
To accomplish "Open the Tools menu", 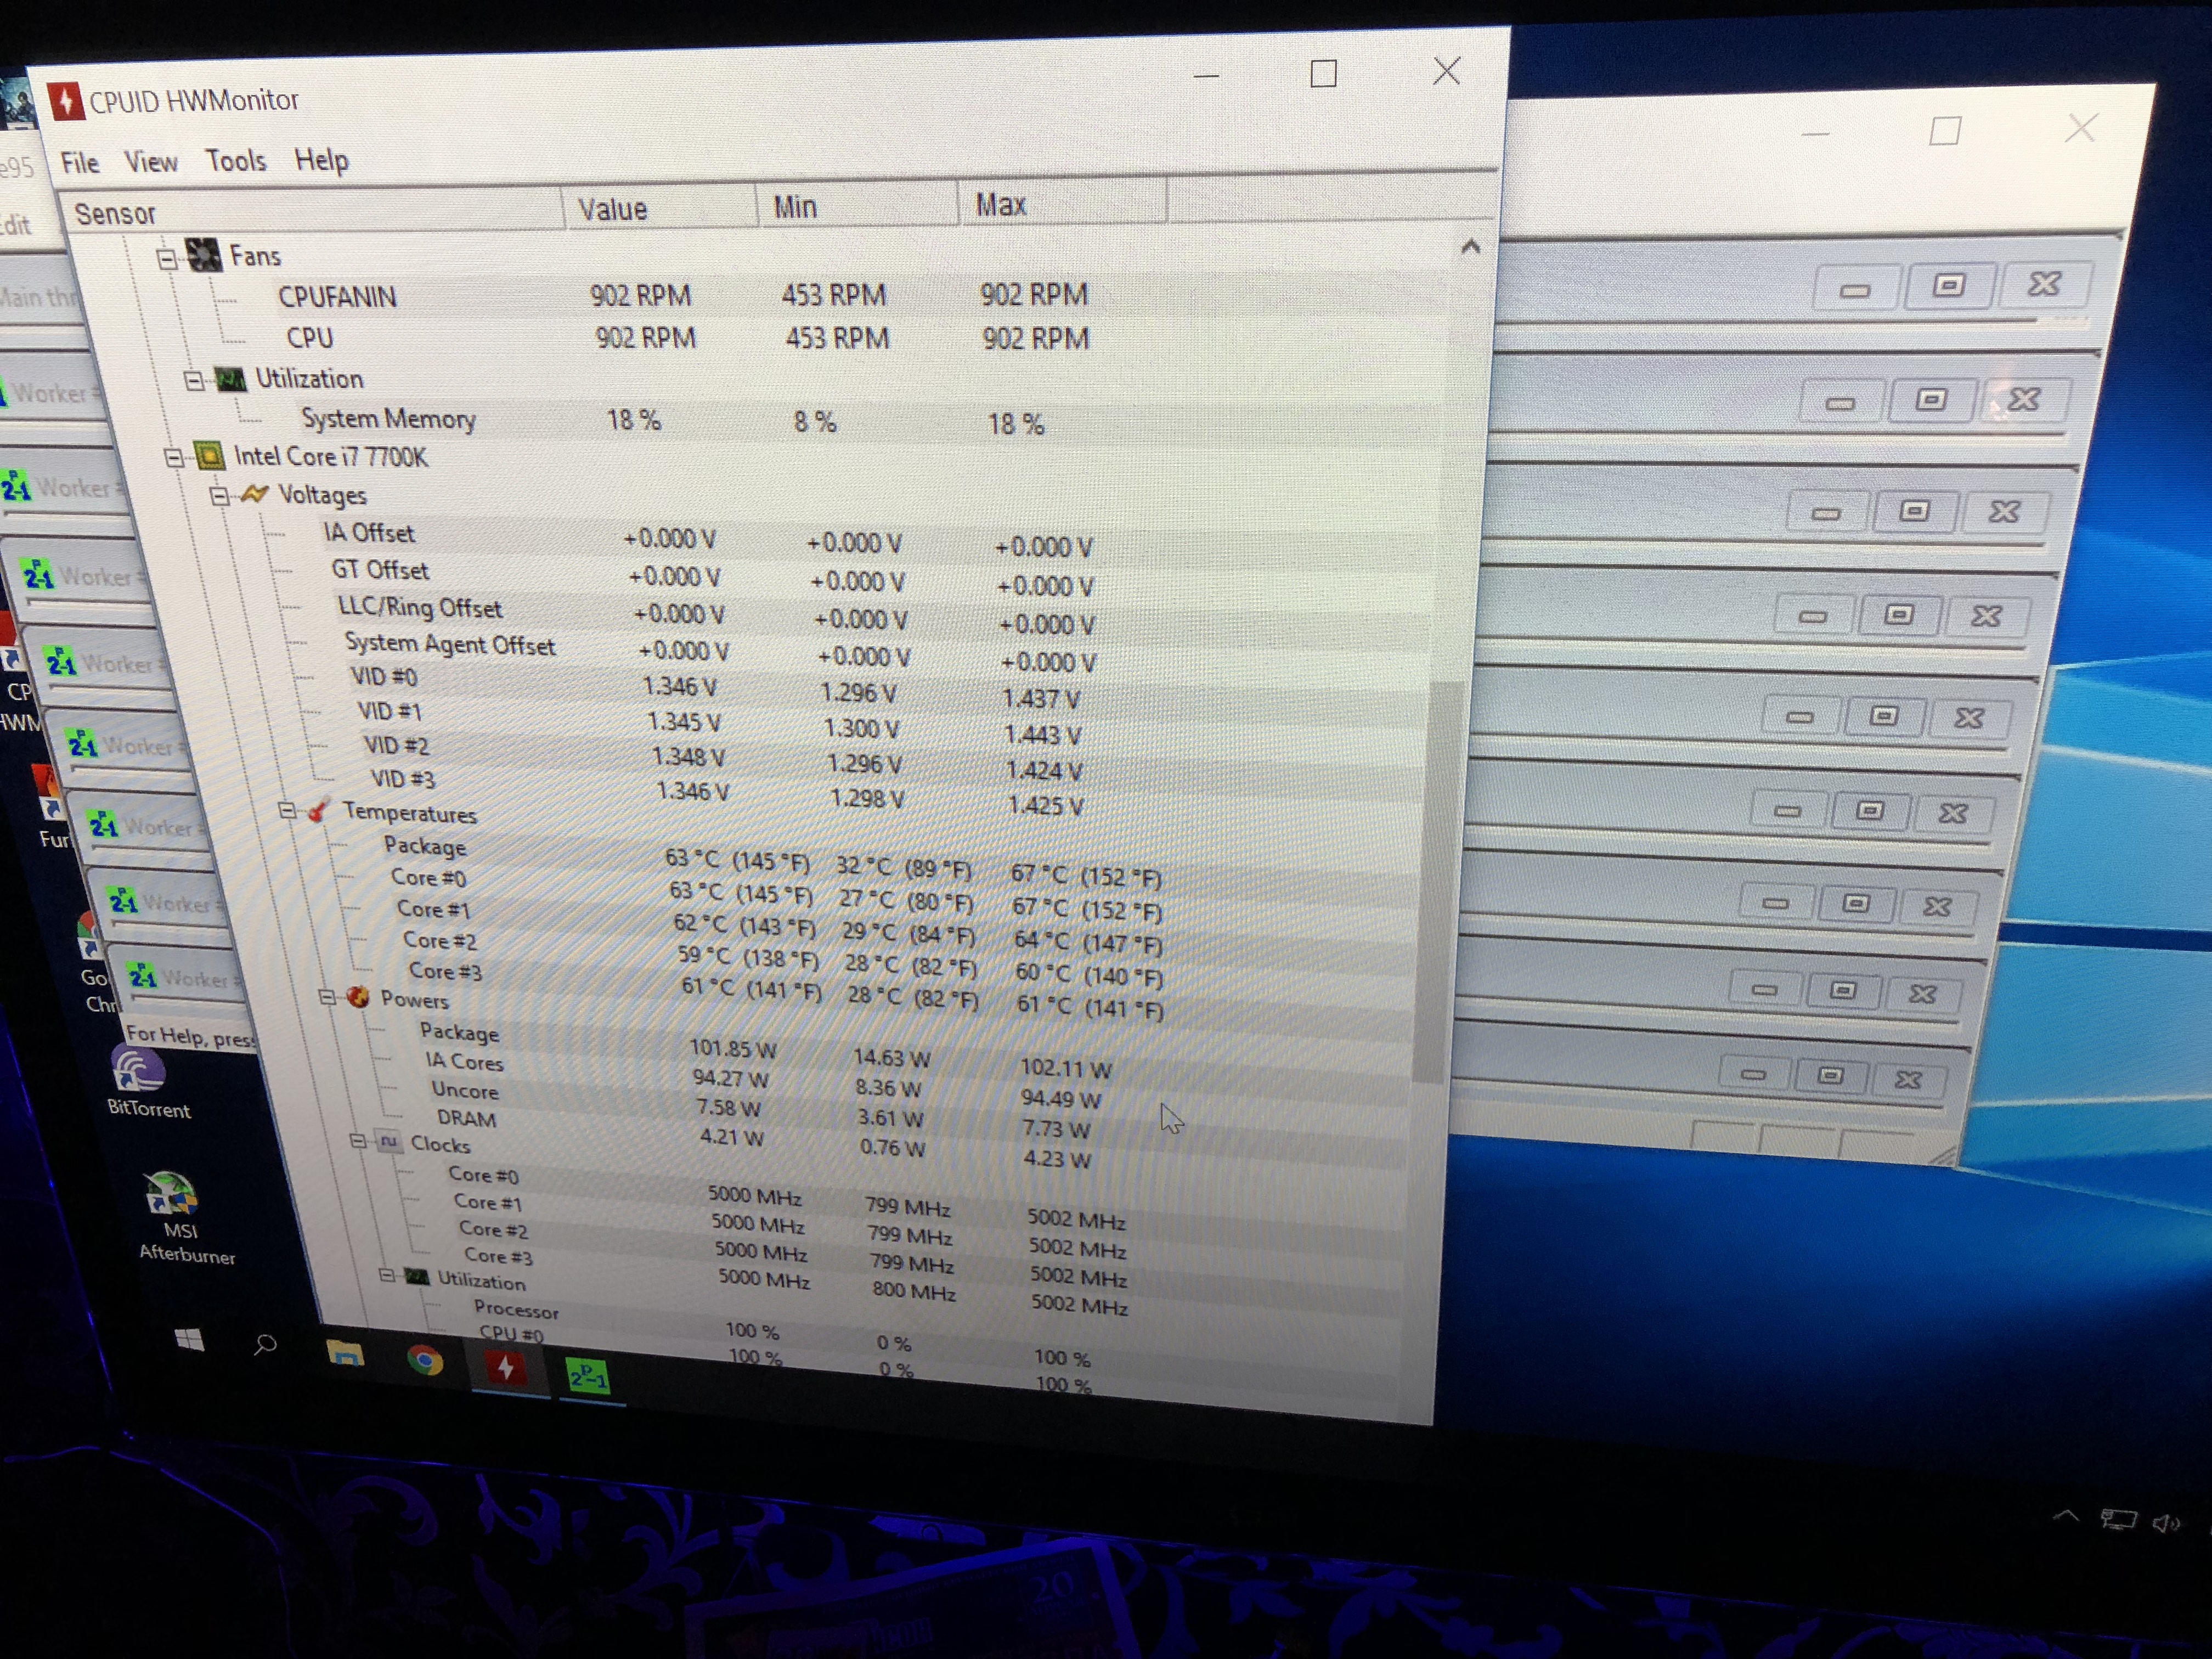I will tap(236, 161).
